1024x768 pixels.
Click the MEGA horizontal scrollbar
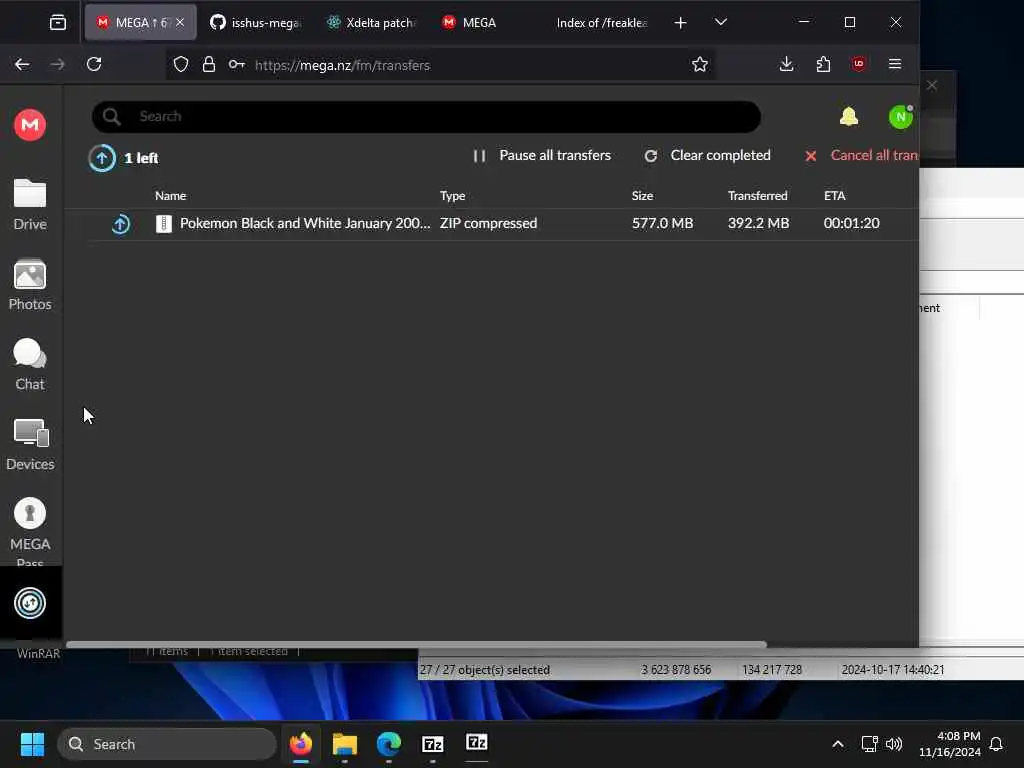[x=417, y=645]
